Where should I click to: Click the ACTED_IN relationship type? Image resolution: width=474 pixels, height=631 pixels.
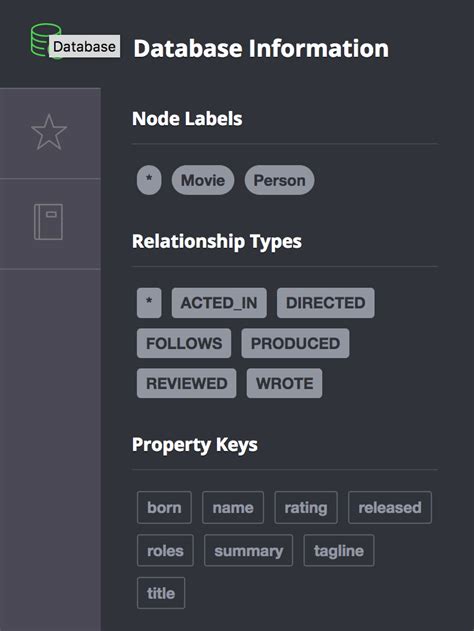pyautogui.click(x=219, y=303)
